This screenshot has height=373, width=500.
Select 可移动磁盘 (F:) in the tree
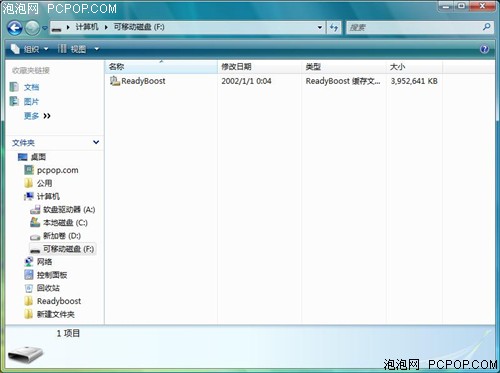pyautogui.click(x=68, y=249)
